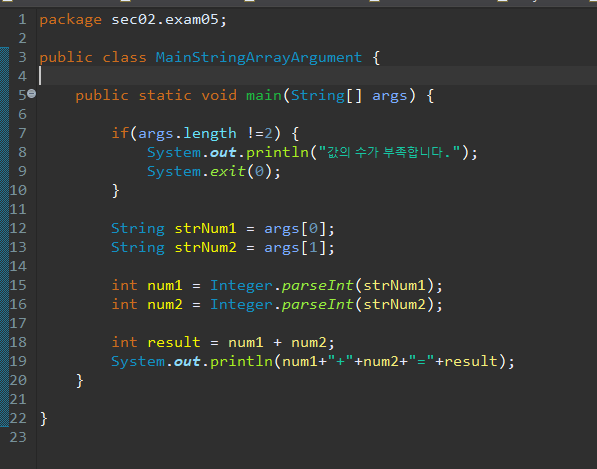Click the 'public' keyword on line 3
Viewport: 597px width, 469px height.
pos(66,58)
